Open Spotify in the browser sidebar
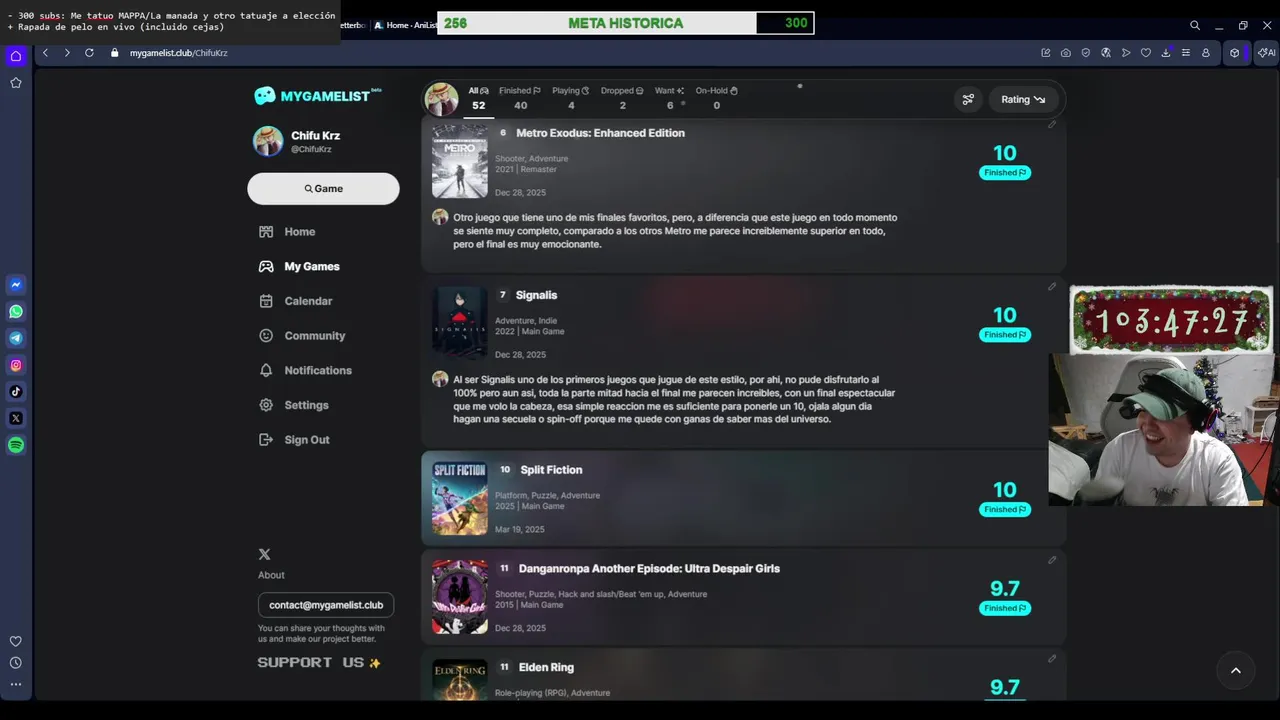Screen dimensions: 1280x720 click(x=16, y=445)
